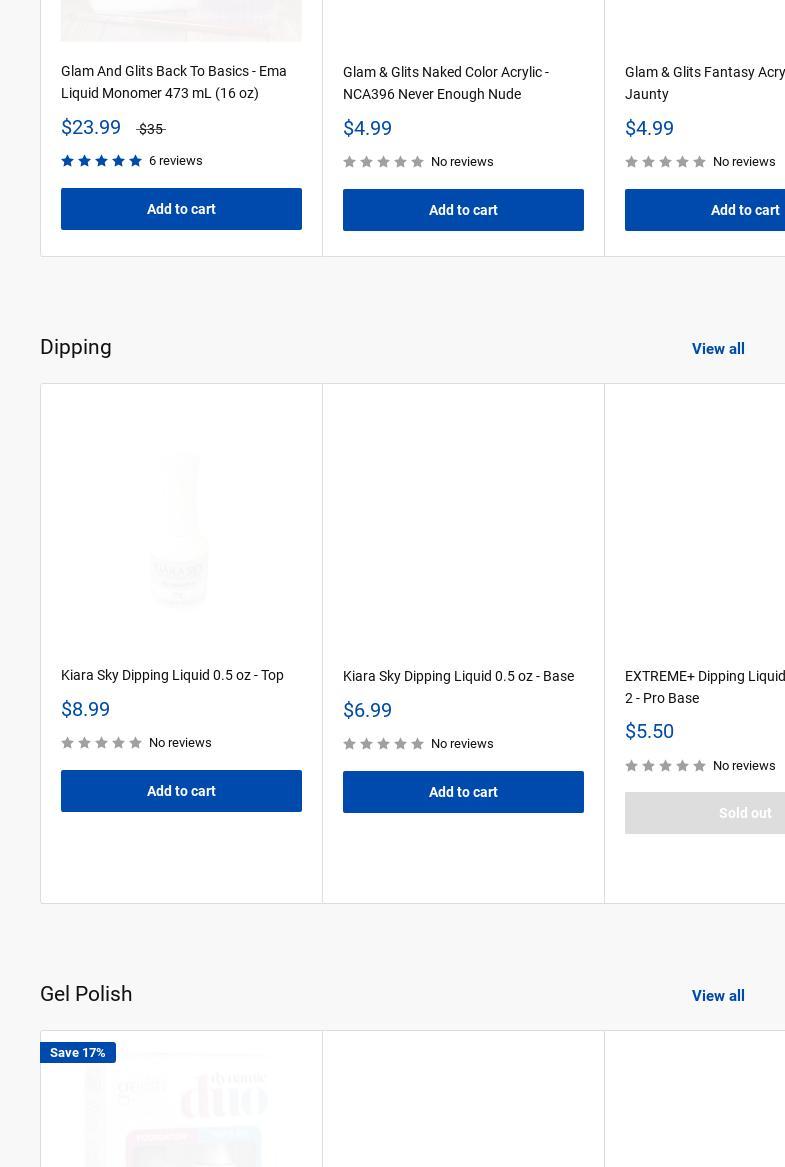The width and height of the screenshot is (785, 1167).
Task: Open Kiara Sky Dipping Liquid Top title
Action: pos(172,675)
